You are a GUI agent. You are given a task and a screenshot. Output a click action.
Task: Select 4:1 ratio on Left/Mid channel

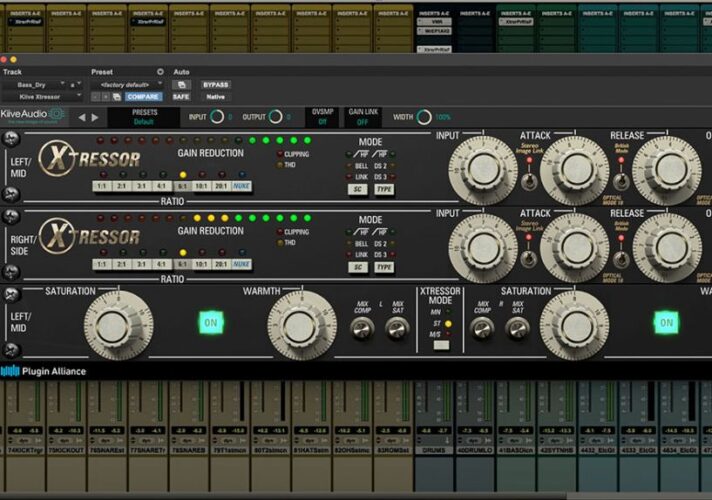[x=161, y=186]
